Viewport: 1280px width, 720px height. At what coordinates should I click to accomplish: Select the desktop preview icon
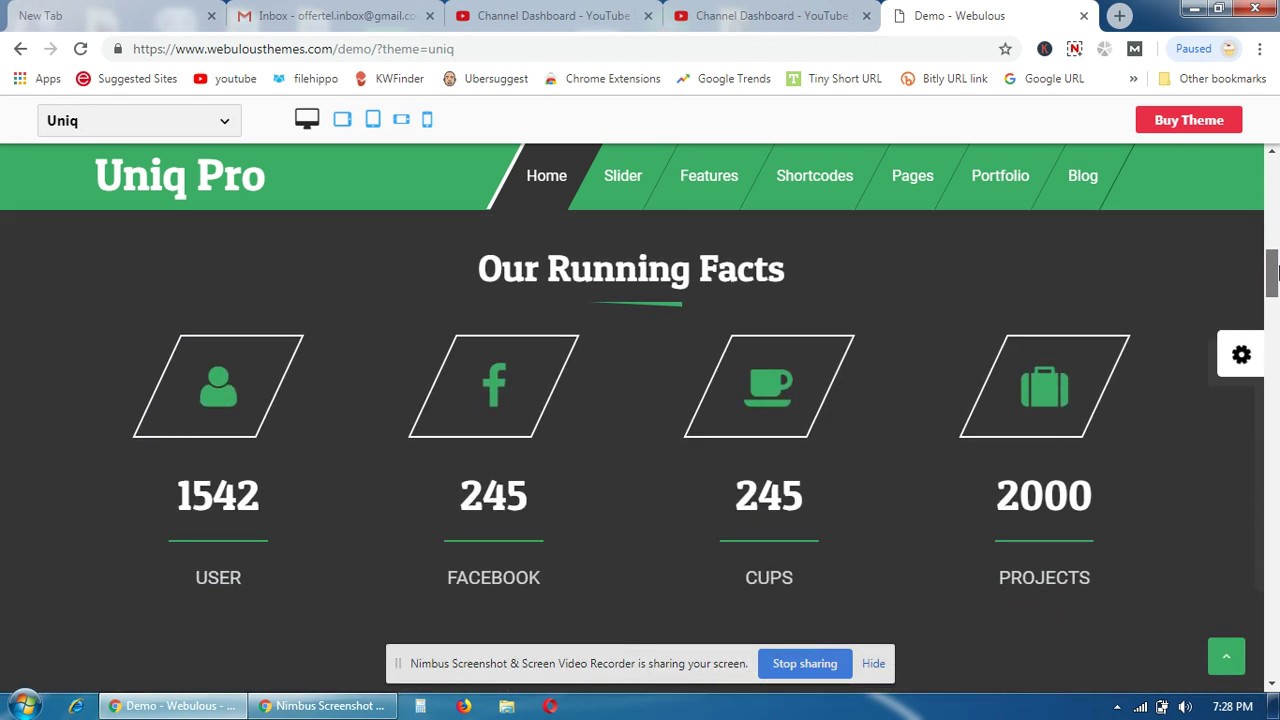pyautogui.click(x=307, y=120)
